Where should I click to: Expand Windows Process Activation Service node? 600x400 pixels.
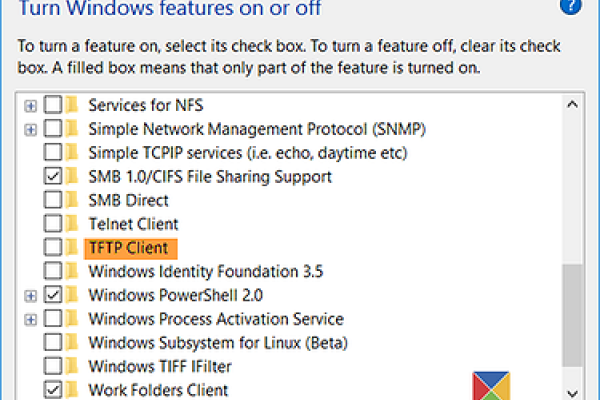tap(31, 319)
